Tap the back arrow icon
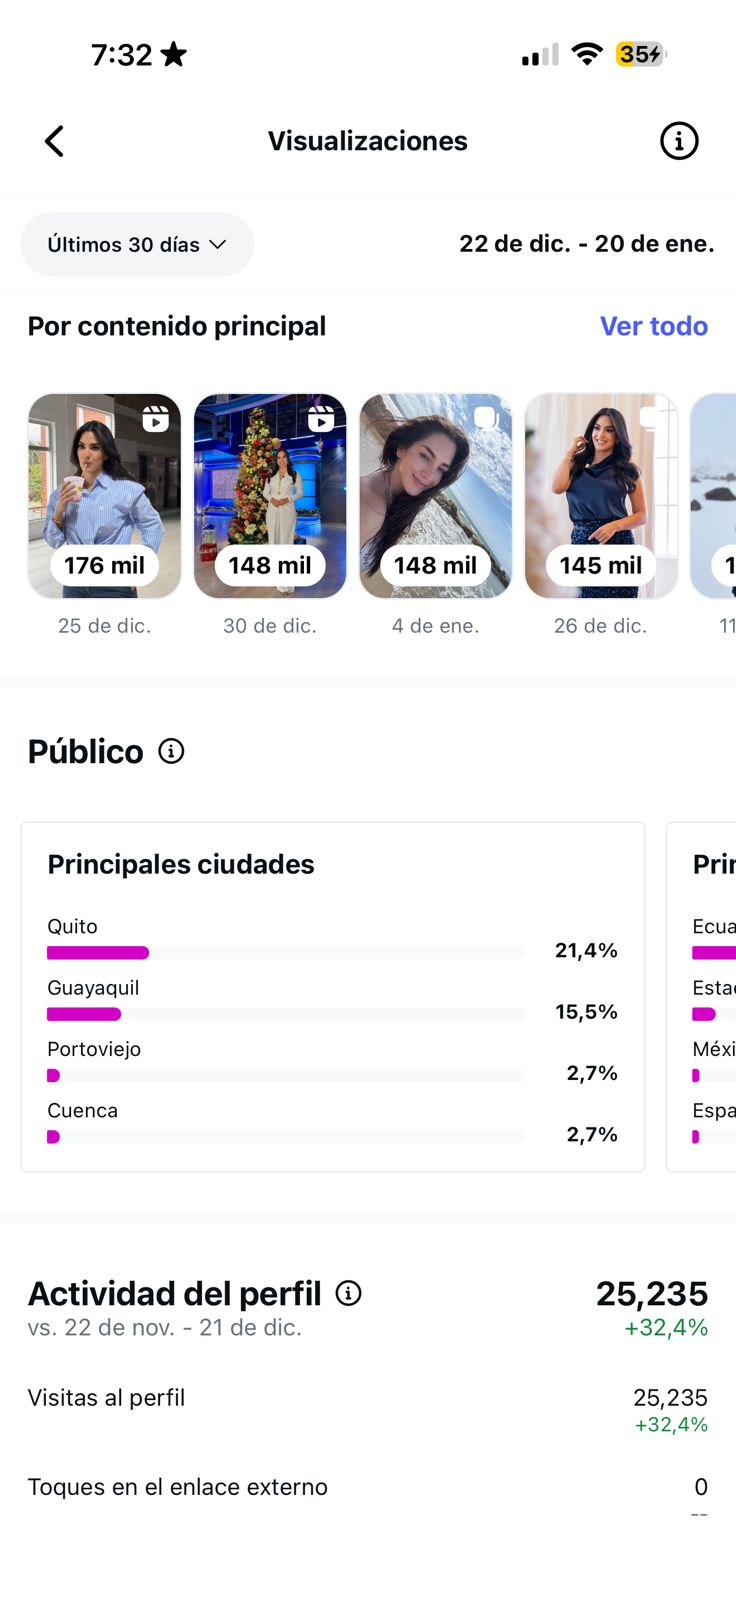 [x=55, y=141]
